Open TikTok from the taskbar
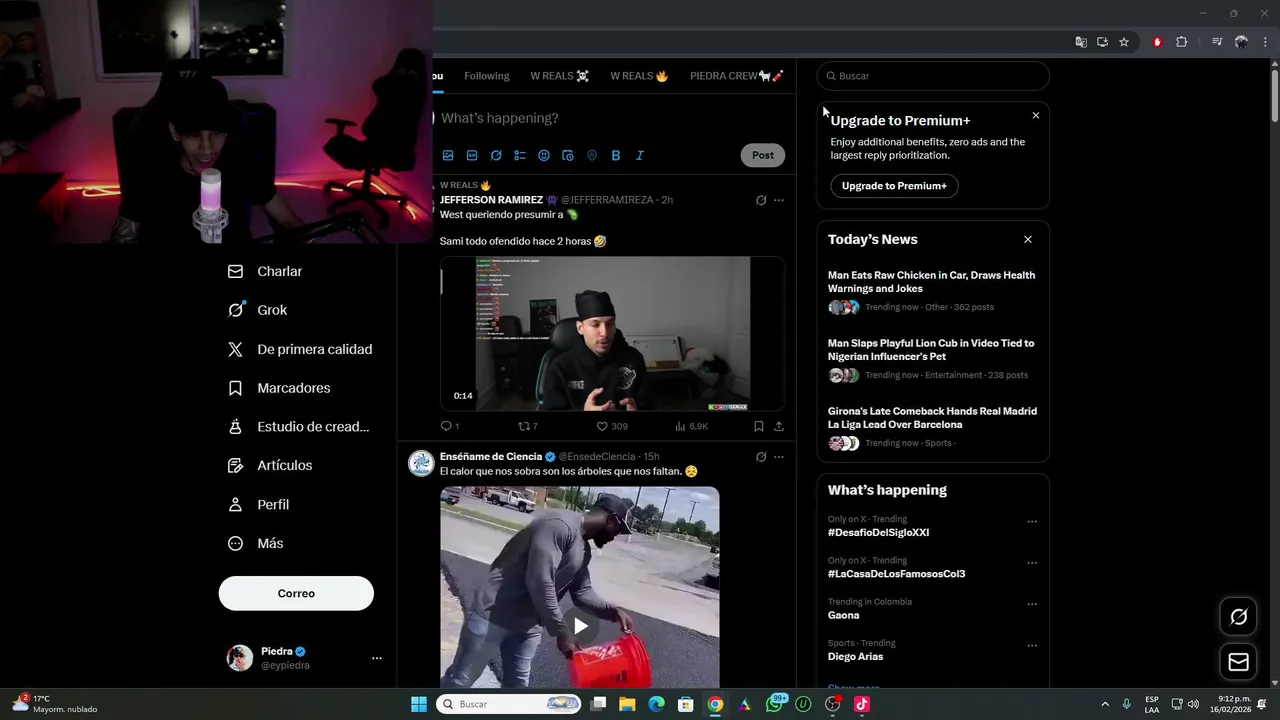Image resolution: width=1280 pixels, height=720 pixels. pyautogui.click(x=862, y=704)
